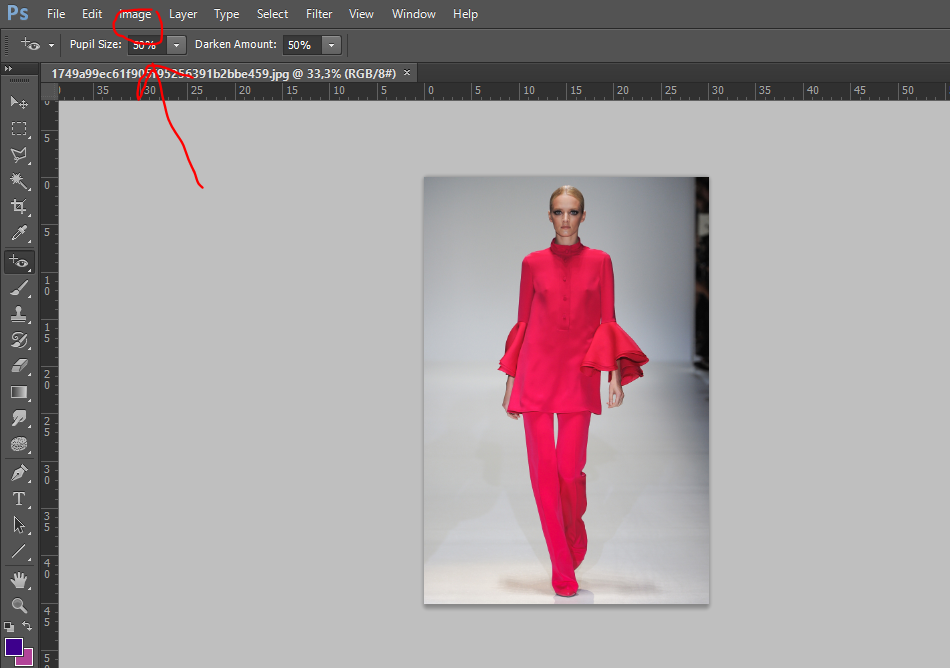Select the Gradient tool
Image resolution: width=950 pixels, height=668 pixels.
pyautogui.click(x=19, y=392)
